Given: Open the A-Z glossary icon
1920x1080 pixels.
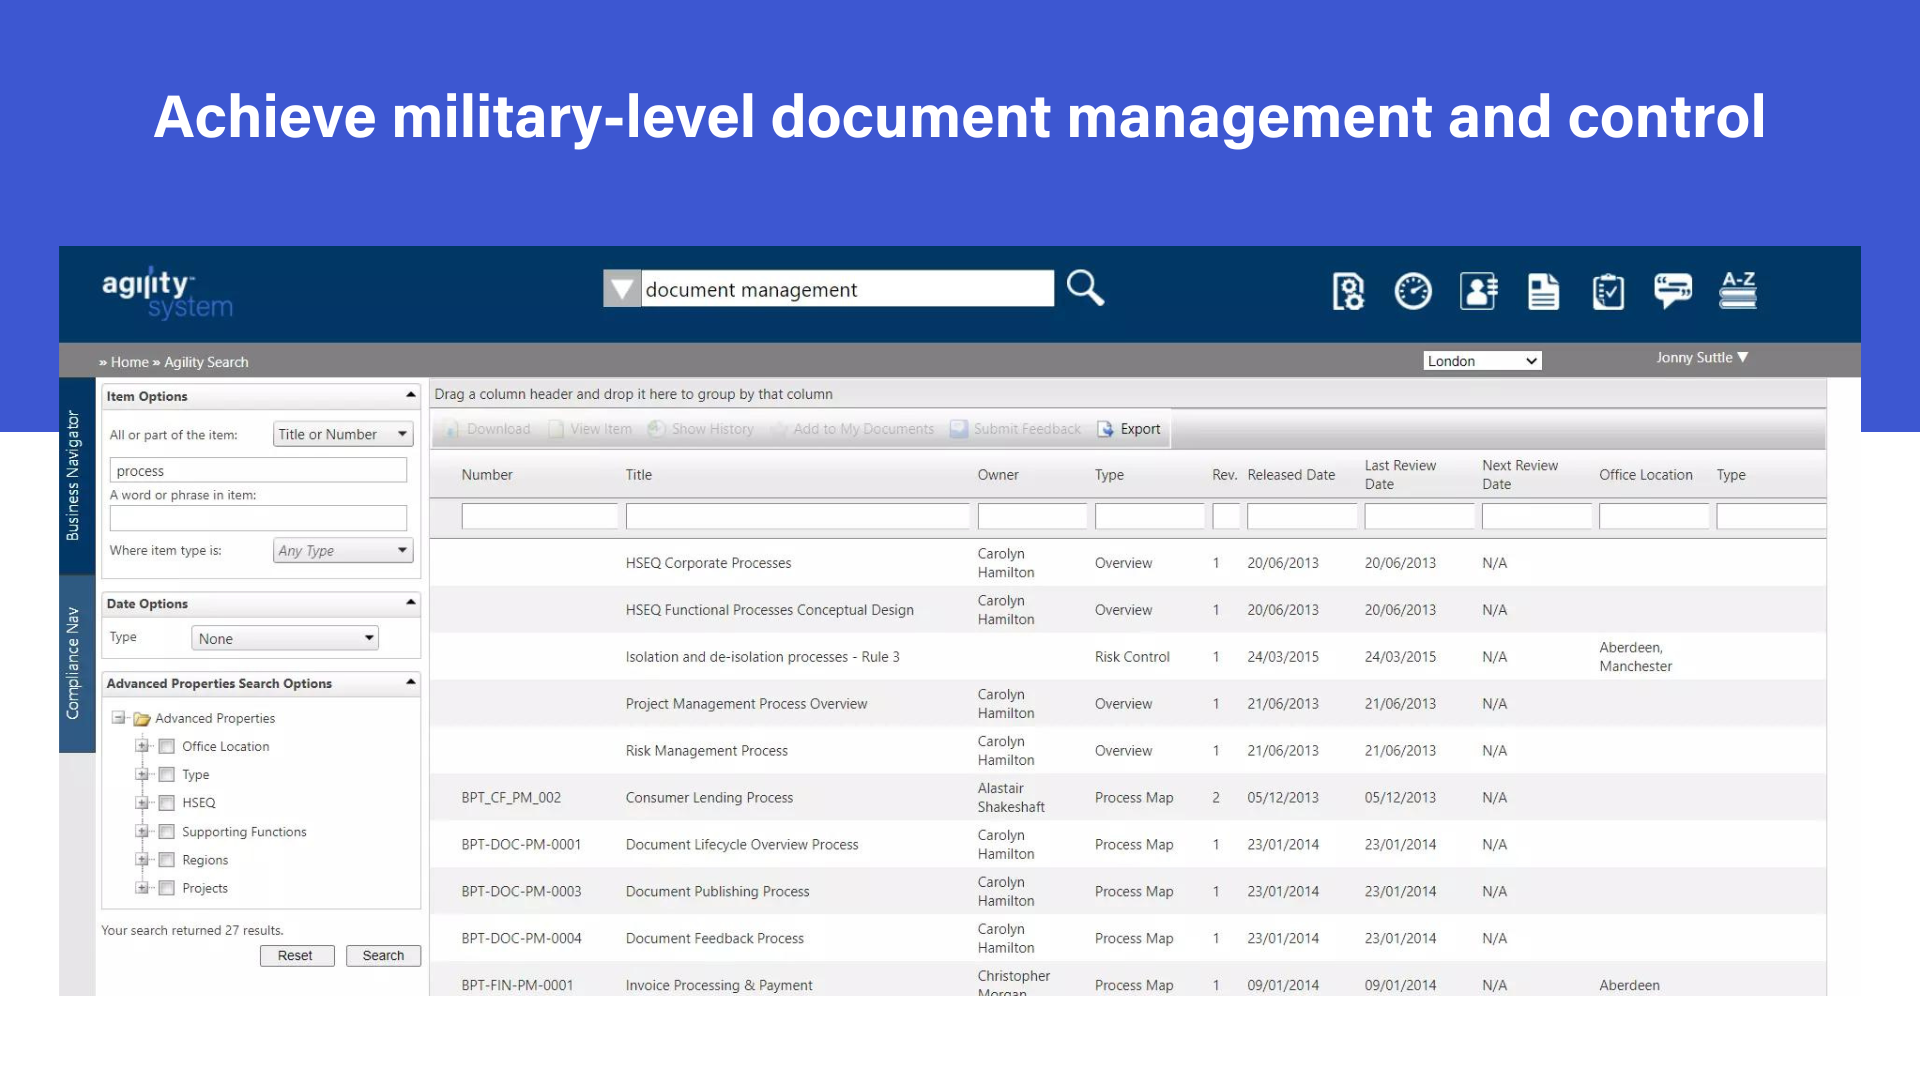Looking at the screenshot, I should pos(1738,291).
